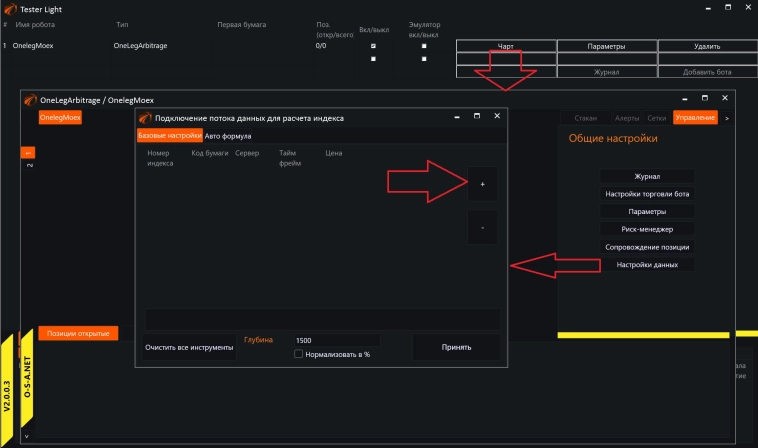Toggle OnelegMoex robot Вкл/выкл checkbox
Viewport: 758px width, 448px height.
coord(373,46)
